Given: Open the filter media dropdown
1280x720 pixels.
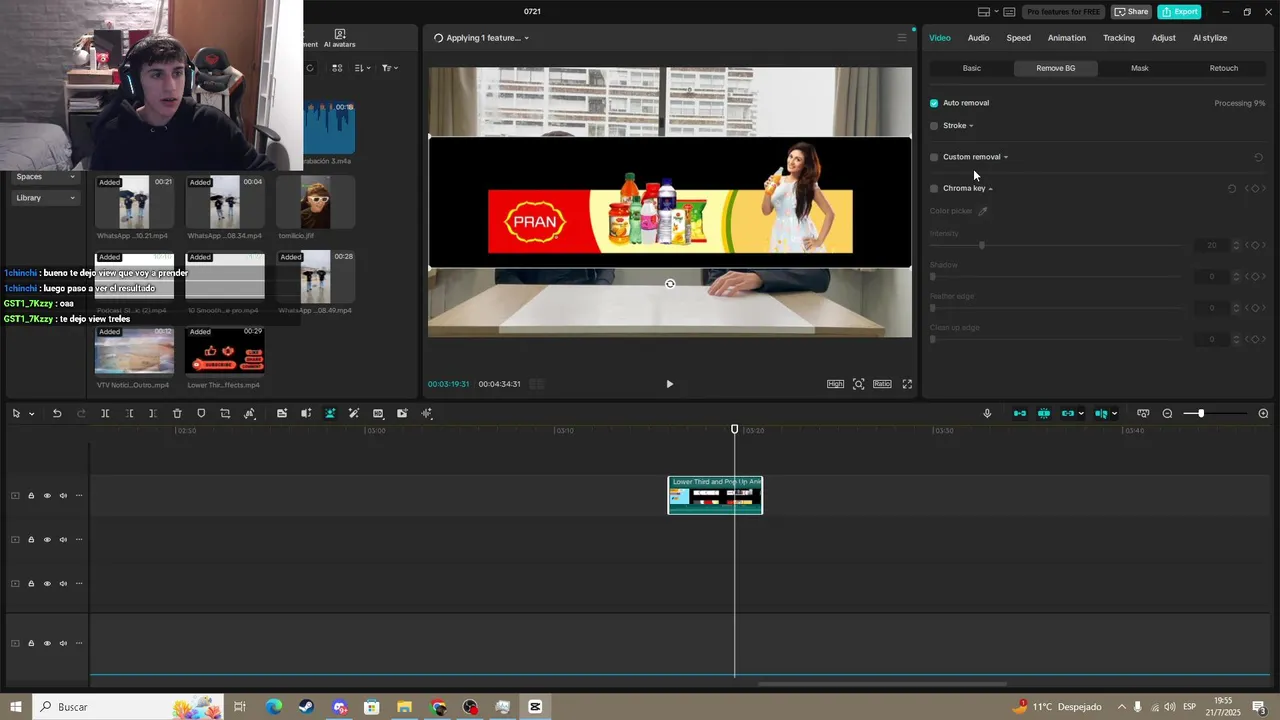Looking at the screenshot, I should (x=389, y=68).
